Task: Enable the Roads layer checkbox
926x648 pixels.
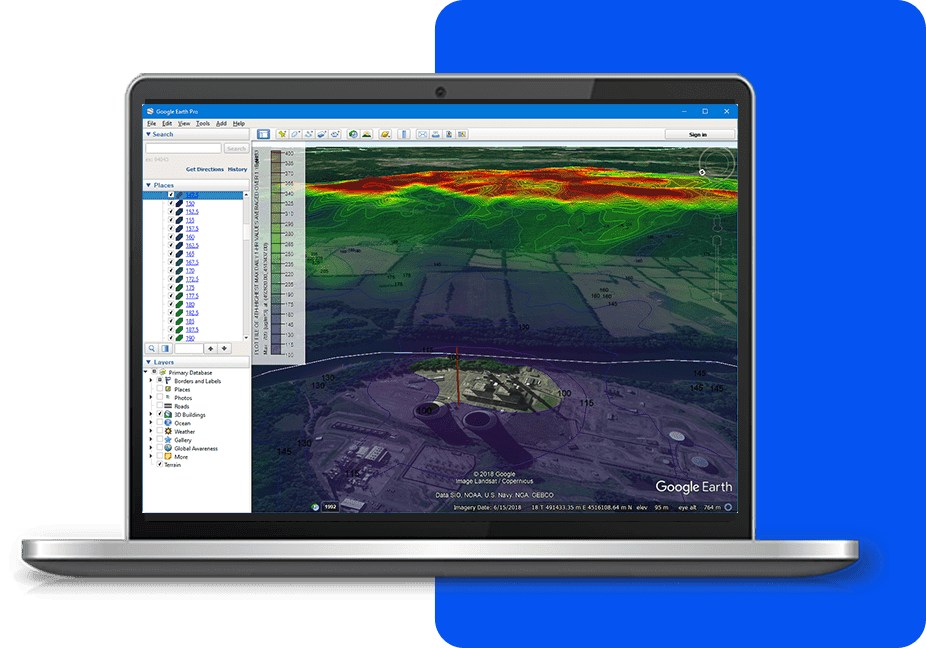Action: (x=159, y=406)
